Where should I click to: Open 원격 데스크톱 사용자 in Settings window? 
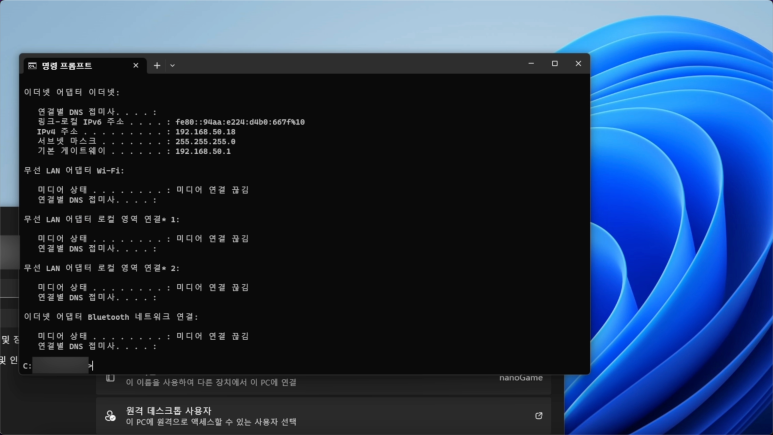323,416
